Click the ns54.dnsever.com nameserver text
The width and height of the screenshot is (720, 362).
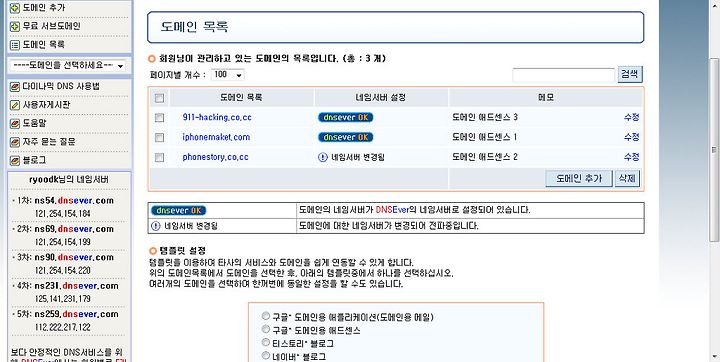[74, 201]
